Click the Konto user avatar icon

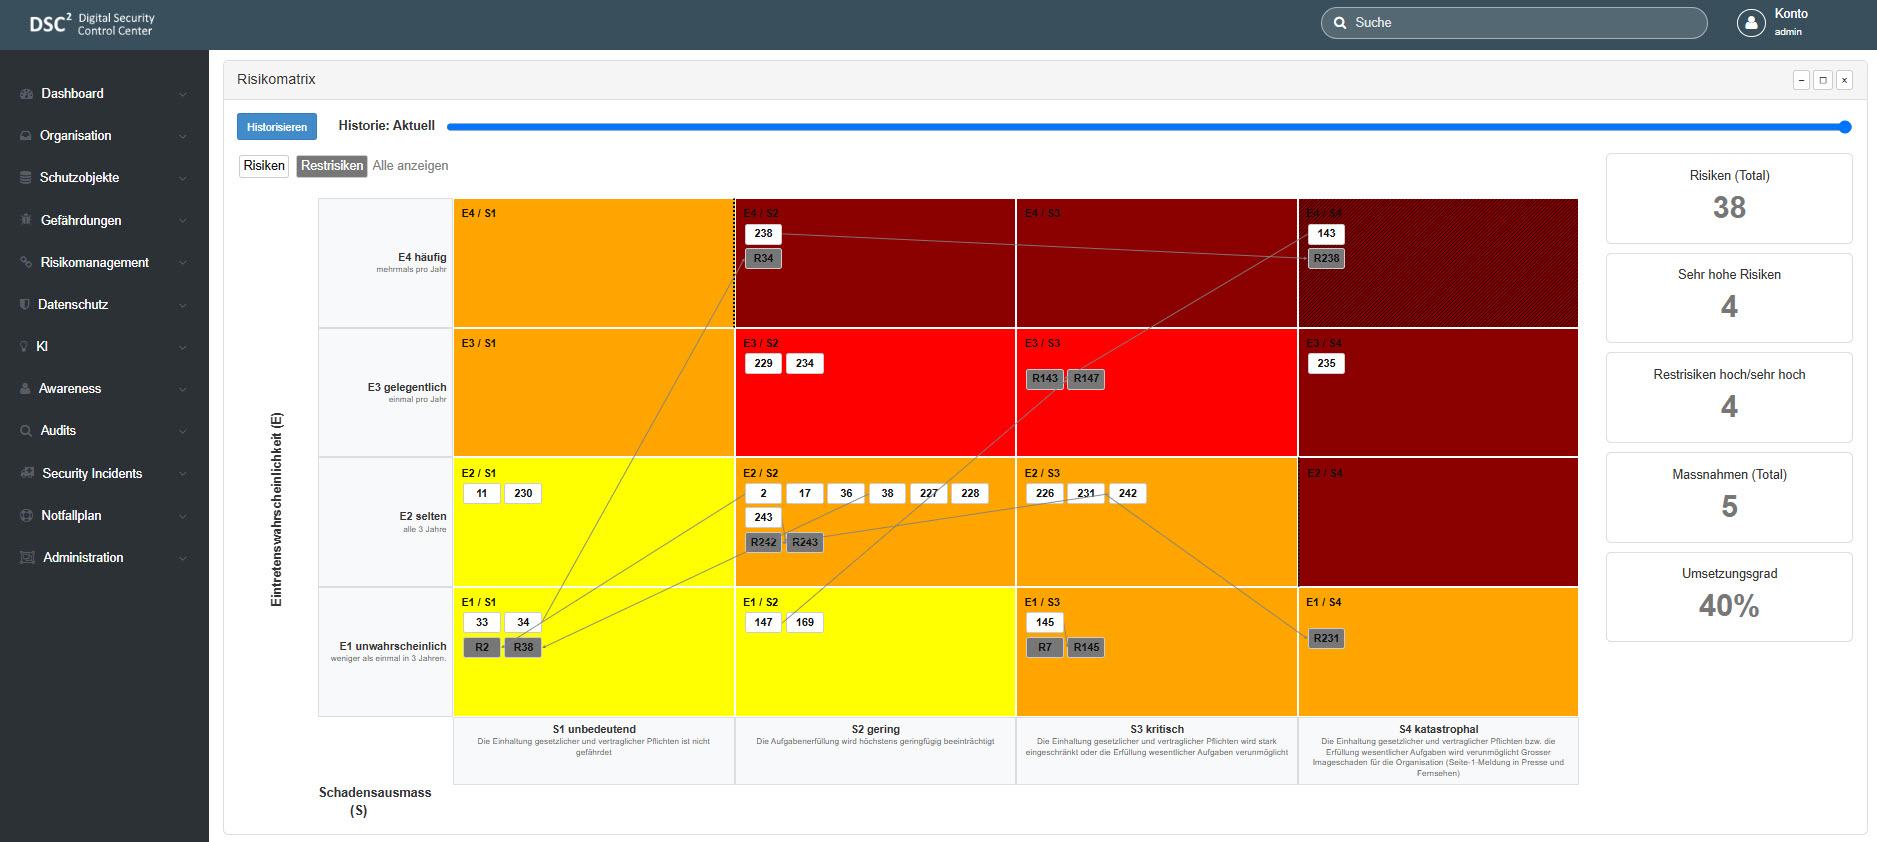pyautogui.click(x=1751, y=23)
